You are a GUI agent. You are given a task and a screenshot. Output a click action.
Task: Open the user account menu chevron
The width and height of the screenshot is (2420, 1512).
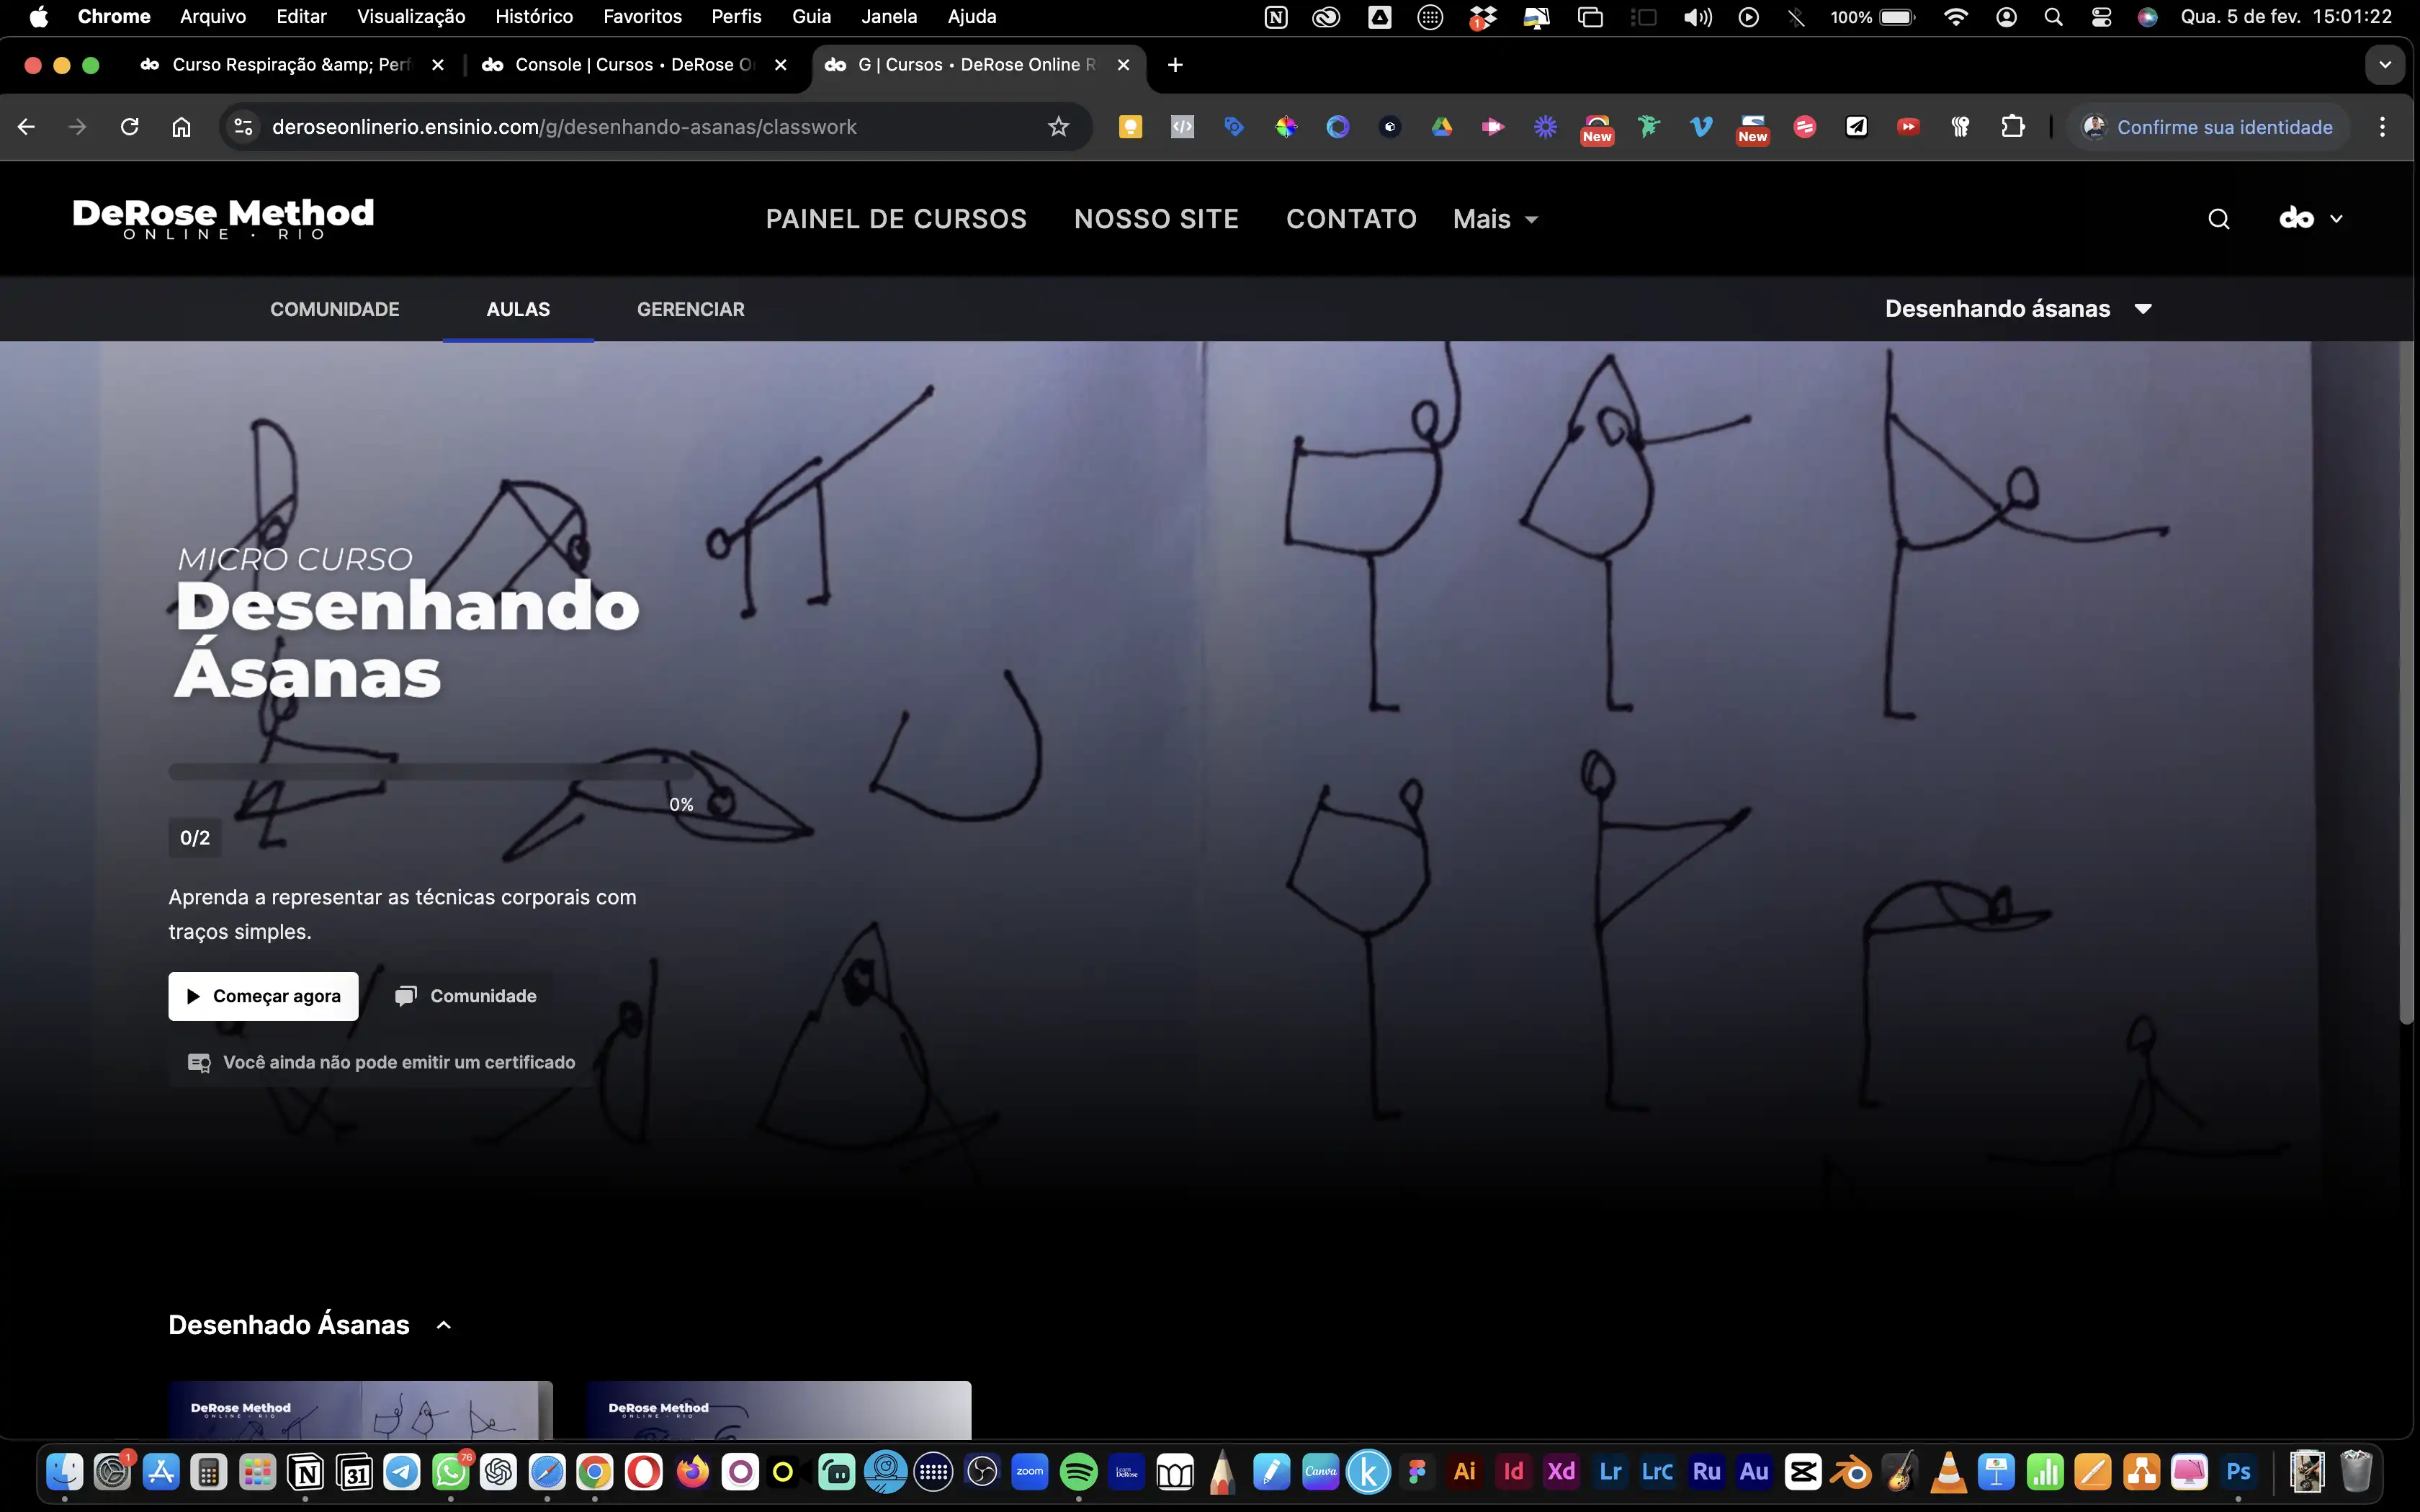coord(2336,219)
